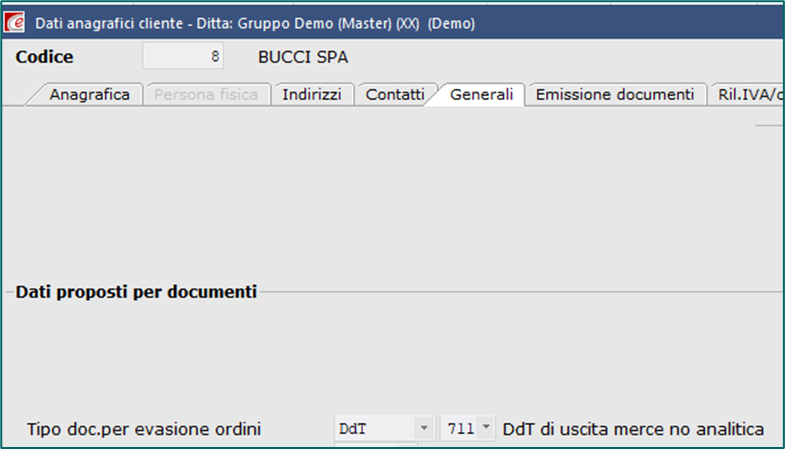Expand the DdT document type dropdown arrow

[x=424, y=428]
